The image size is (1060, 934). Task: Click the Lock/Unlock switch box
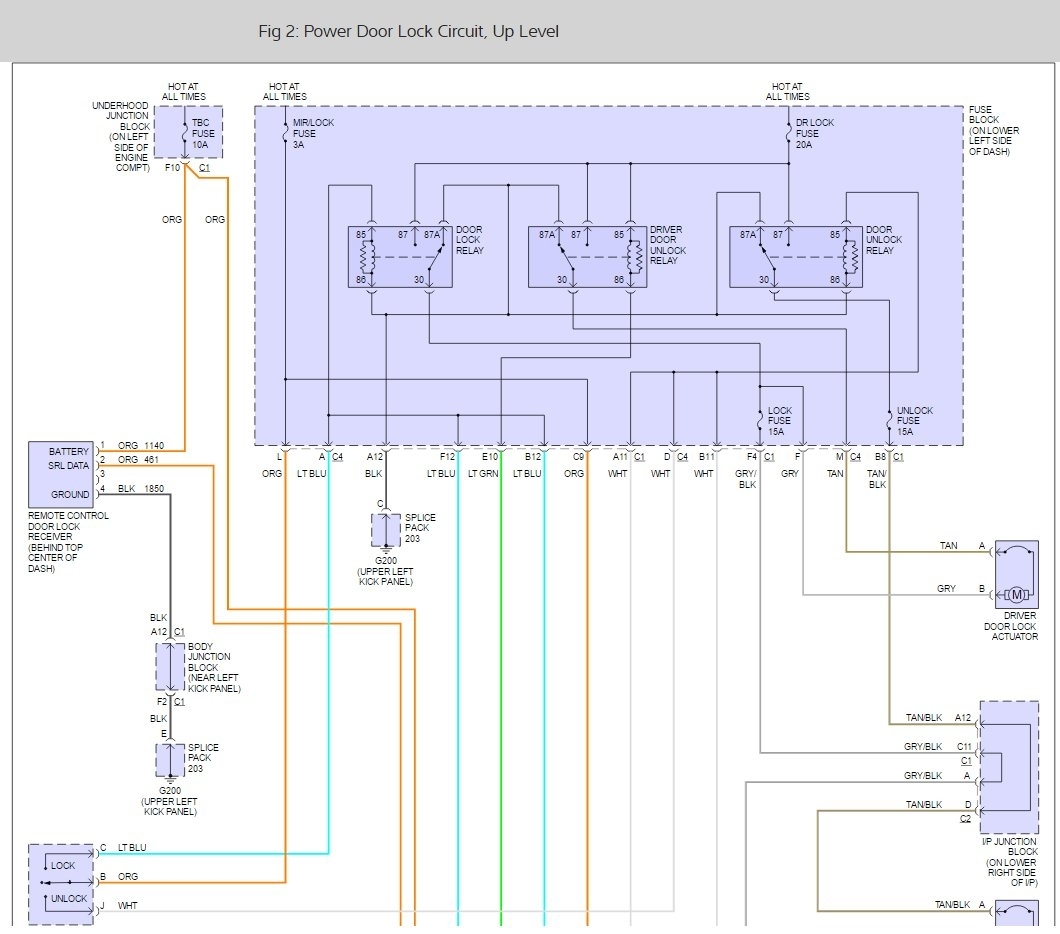[61, 884]
